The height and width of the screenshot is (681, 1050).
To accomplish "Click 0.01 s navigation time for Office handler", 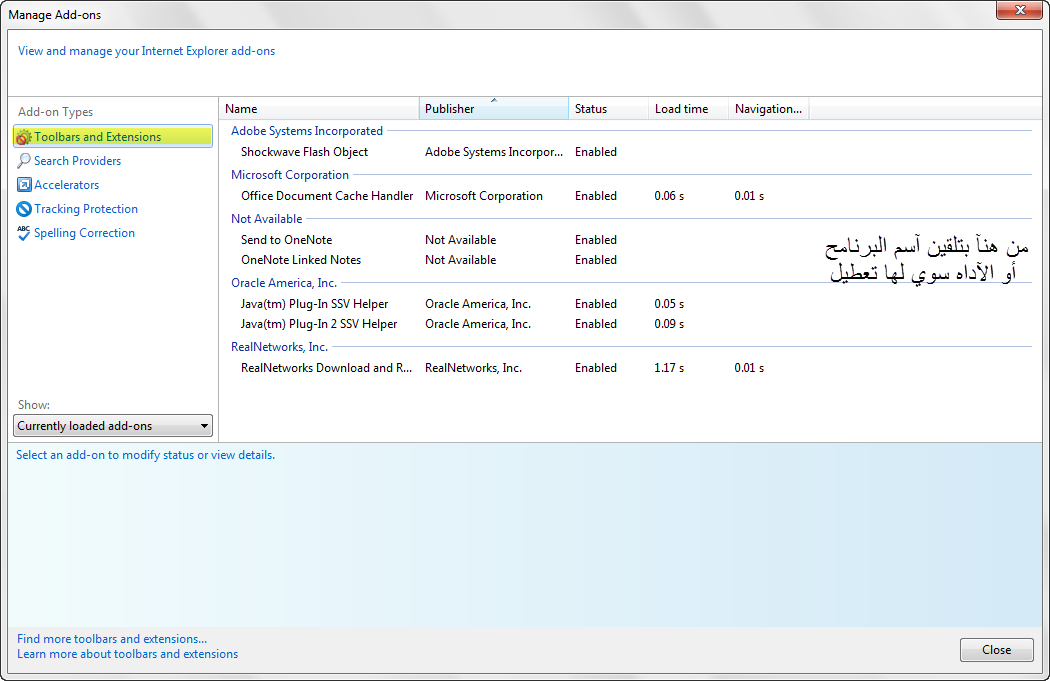I will (749, 196).
